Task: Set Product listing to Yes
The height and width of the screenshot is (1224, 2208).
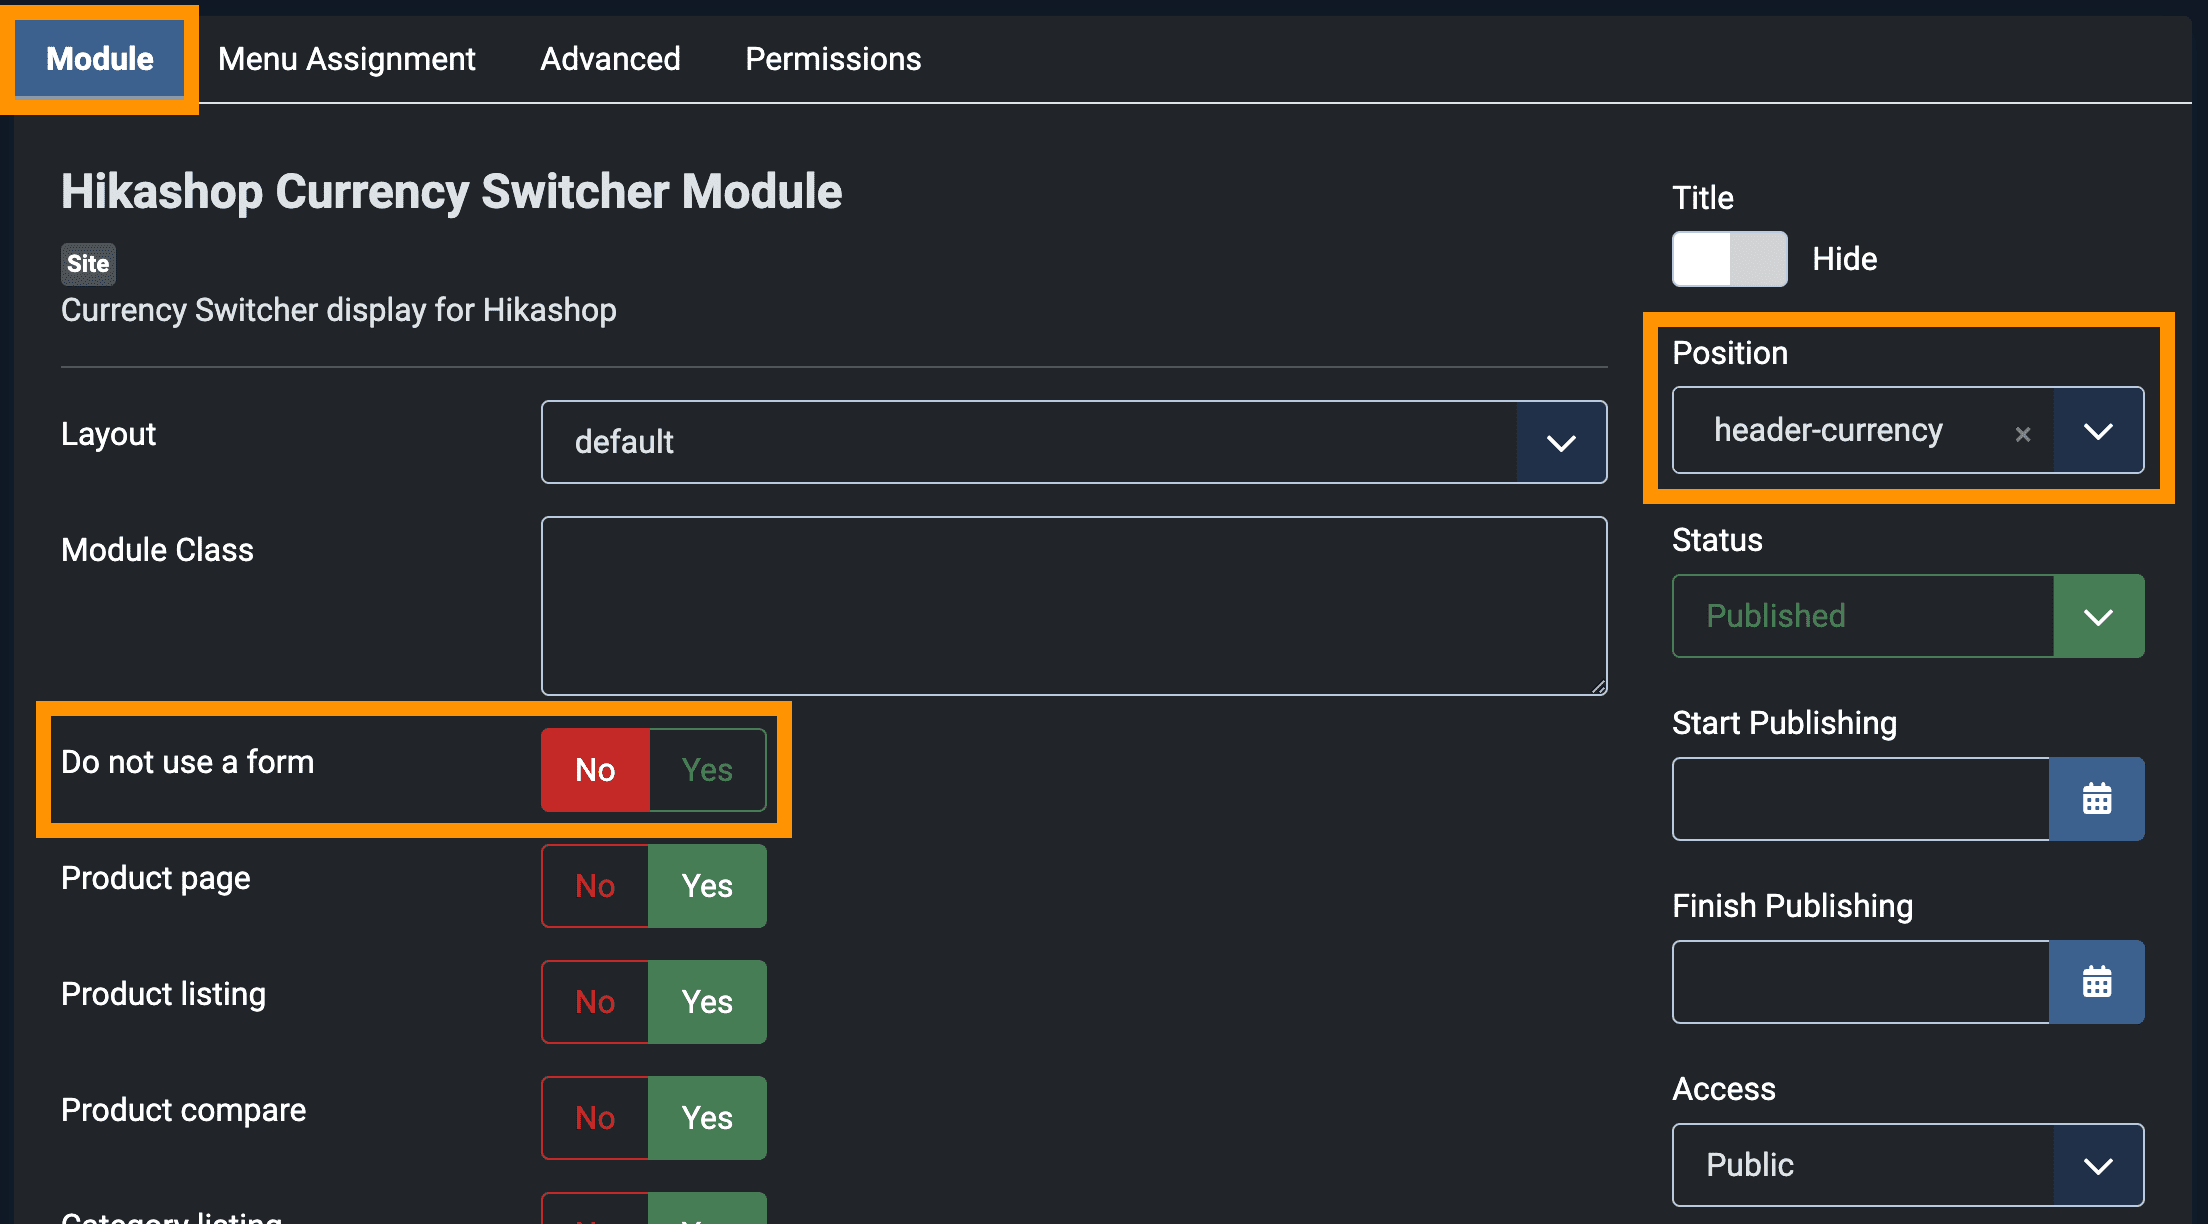Action: [x=708, y=1002]
